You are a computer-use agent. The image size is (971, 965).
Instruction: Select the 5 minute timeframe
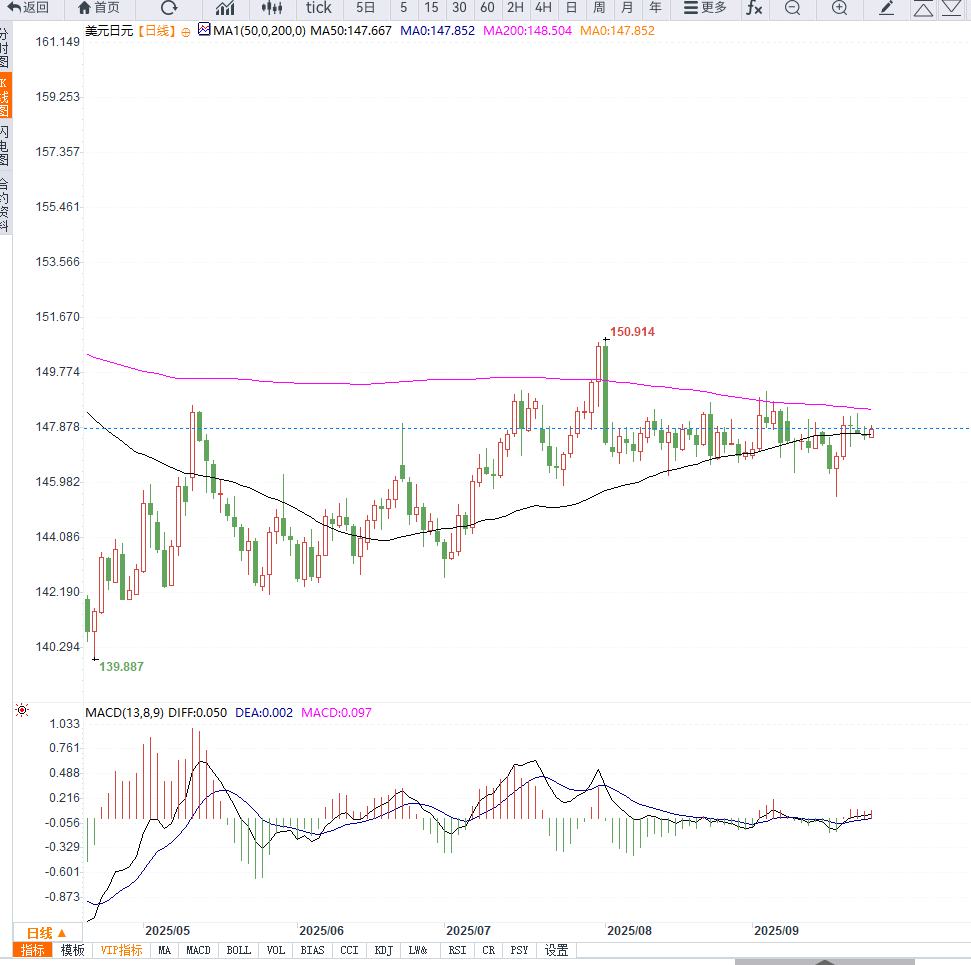point(404,7)
